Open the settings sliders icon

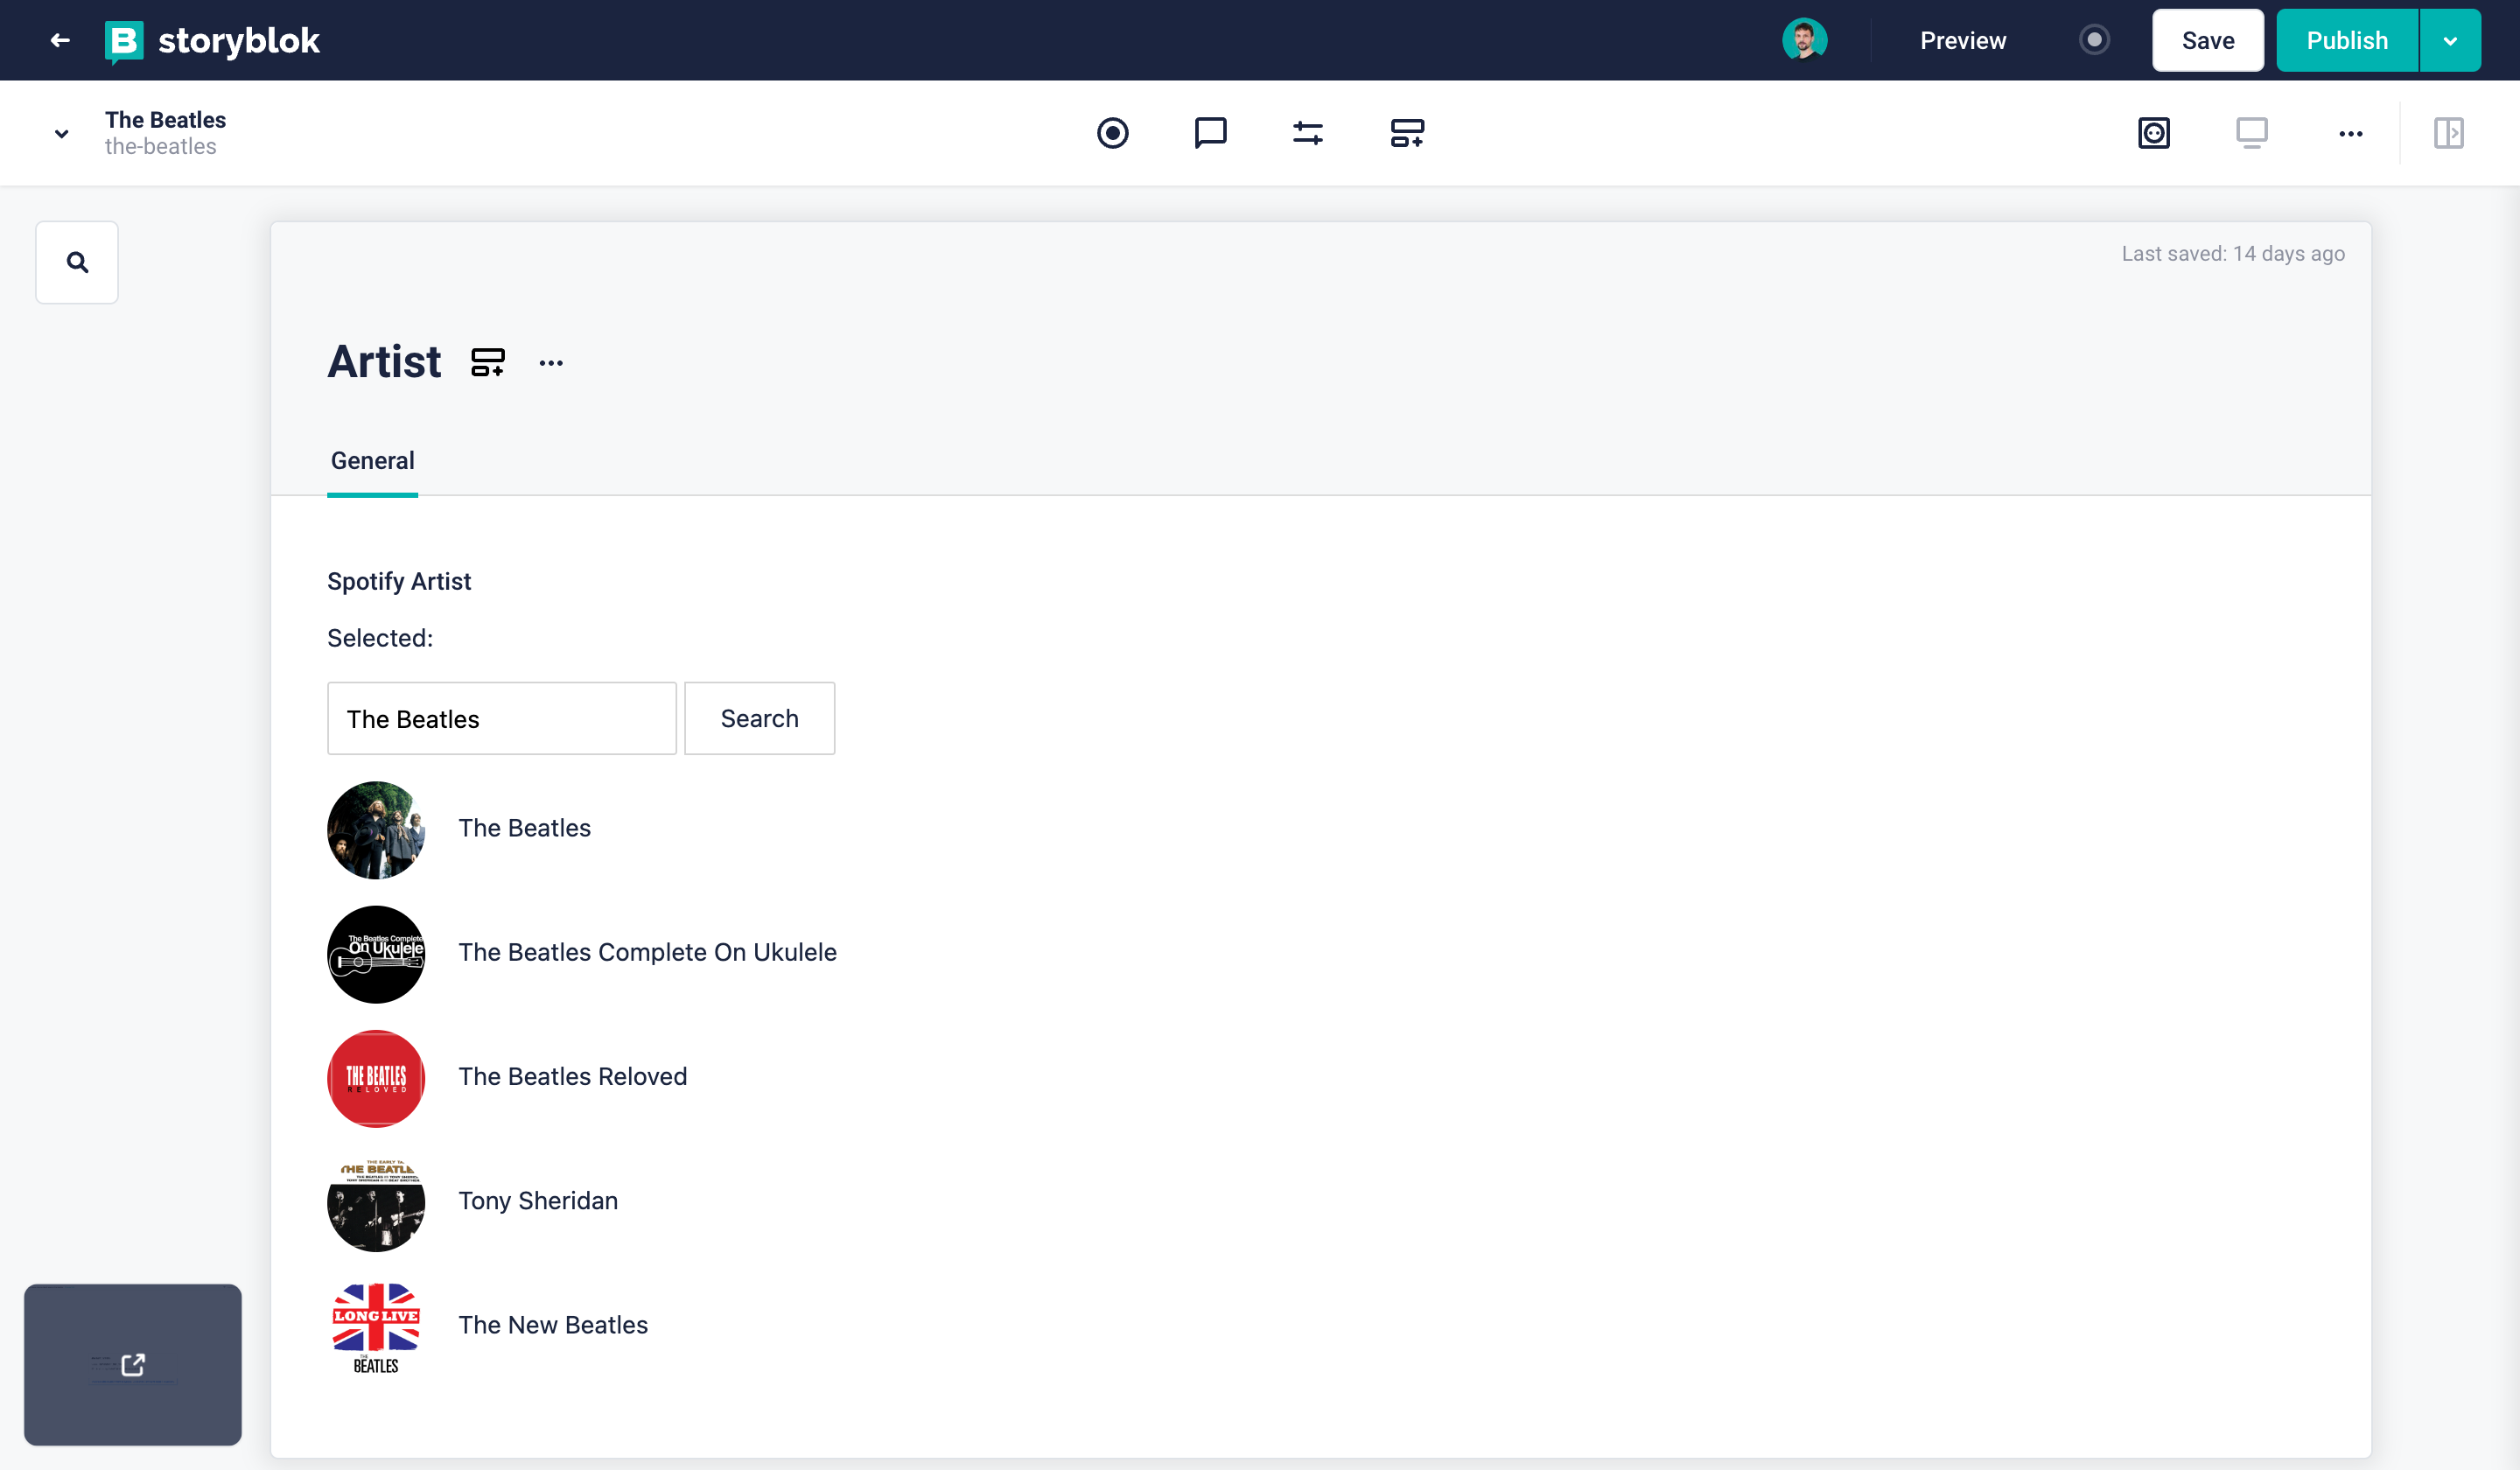click(1307, 133)
